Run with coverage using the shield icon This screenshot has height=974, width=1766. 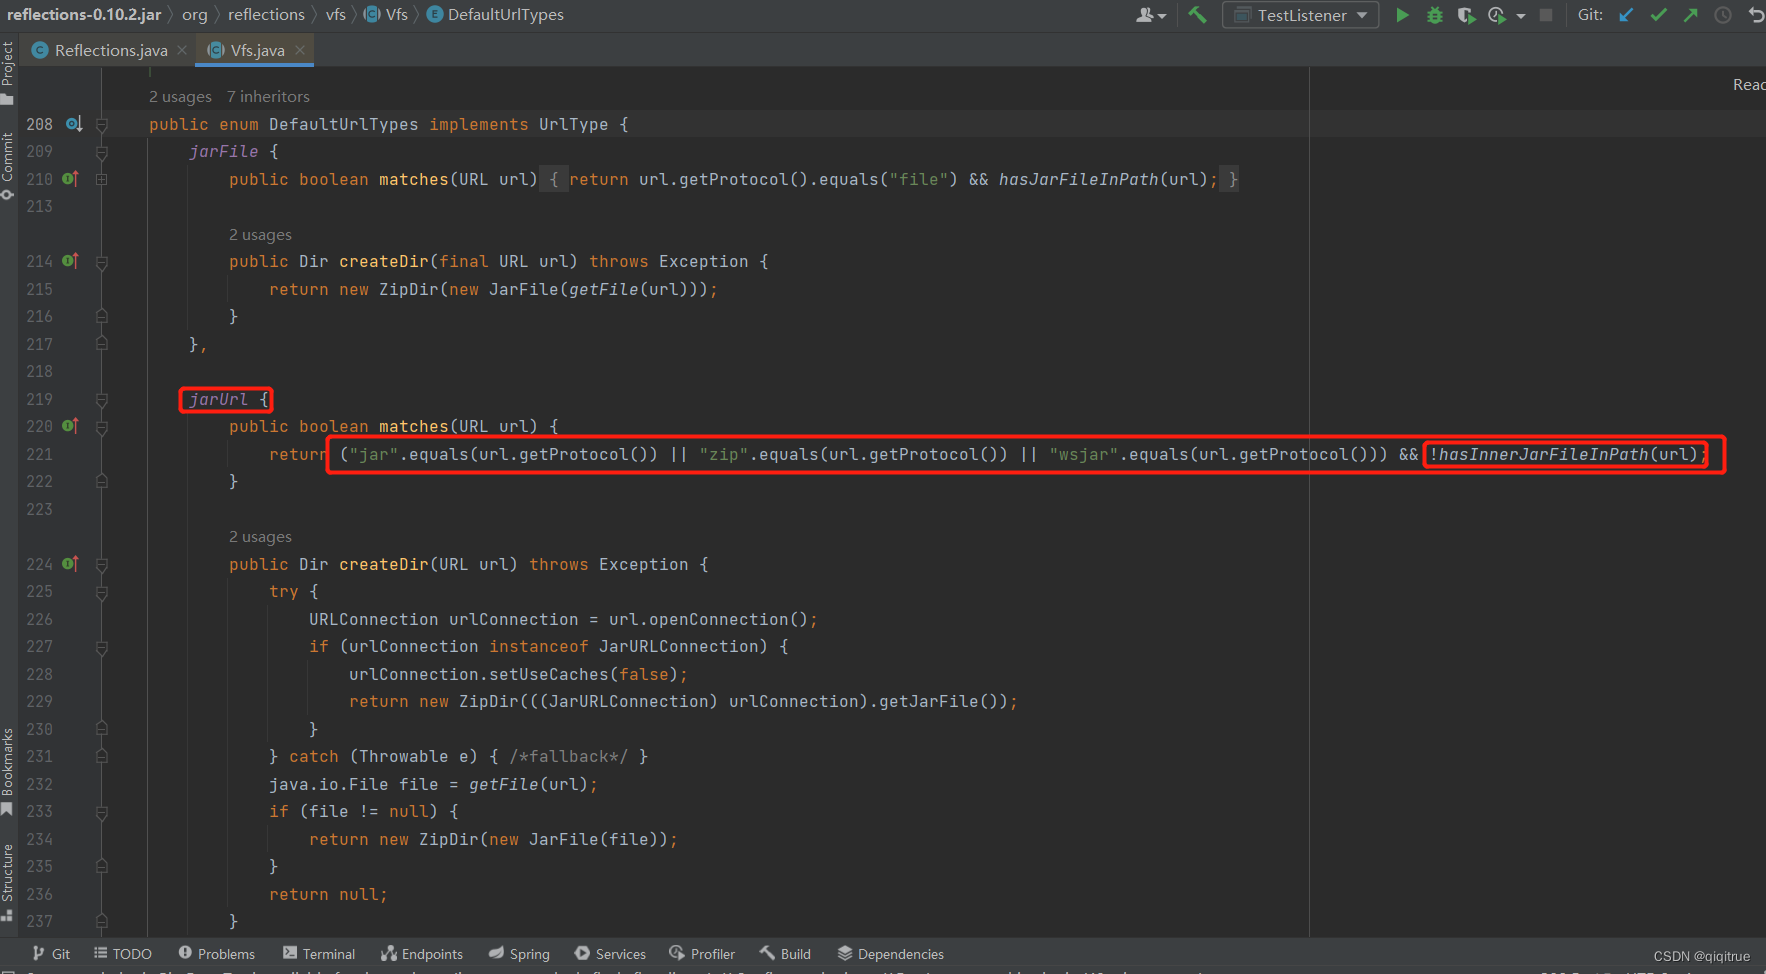point(1467,15)
